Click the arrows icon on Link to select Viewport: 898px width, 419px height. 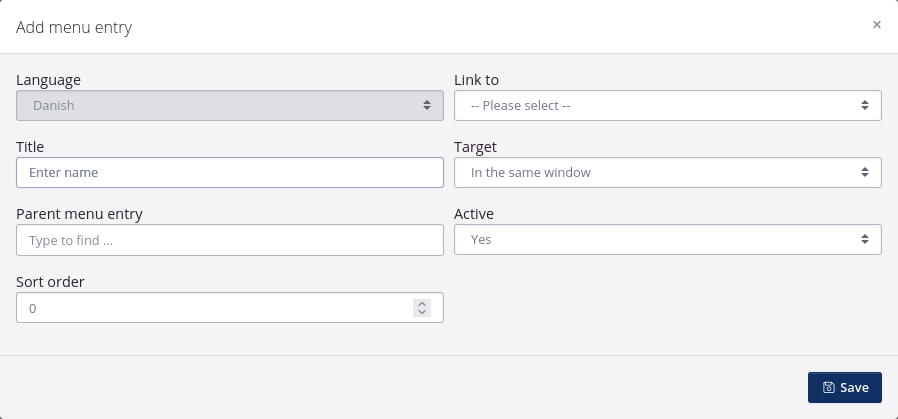point(865,105)
